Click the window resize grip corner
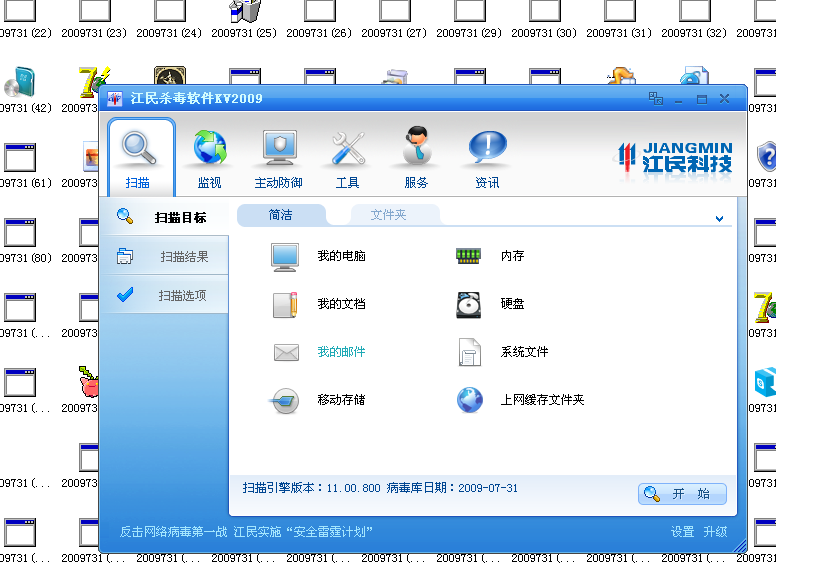This screenshot has width=840, height=581. [741, 546]
